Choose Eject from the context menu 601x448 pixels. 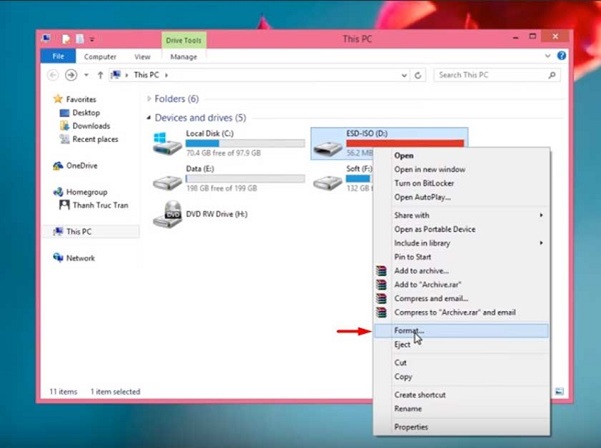[x=461, y=344]
